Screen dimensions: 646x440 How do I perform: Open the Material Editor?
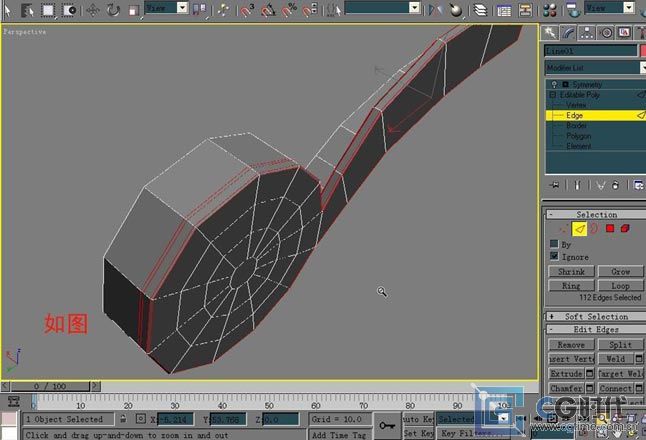[550, 10]
